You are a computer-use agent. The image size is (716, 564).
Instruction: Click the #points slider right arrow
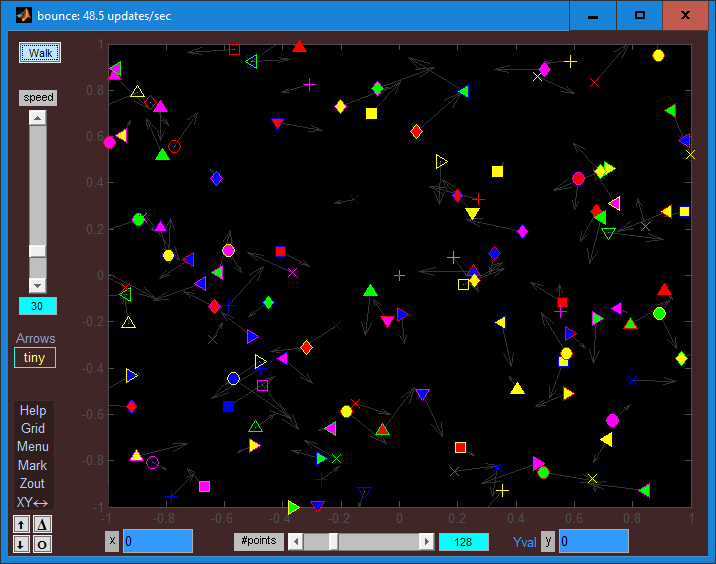point(426,542)
